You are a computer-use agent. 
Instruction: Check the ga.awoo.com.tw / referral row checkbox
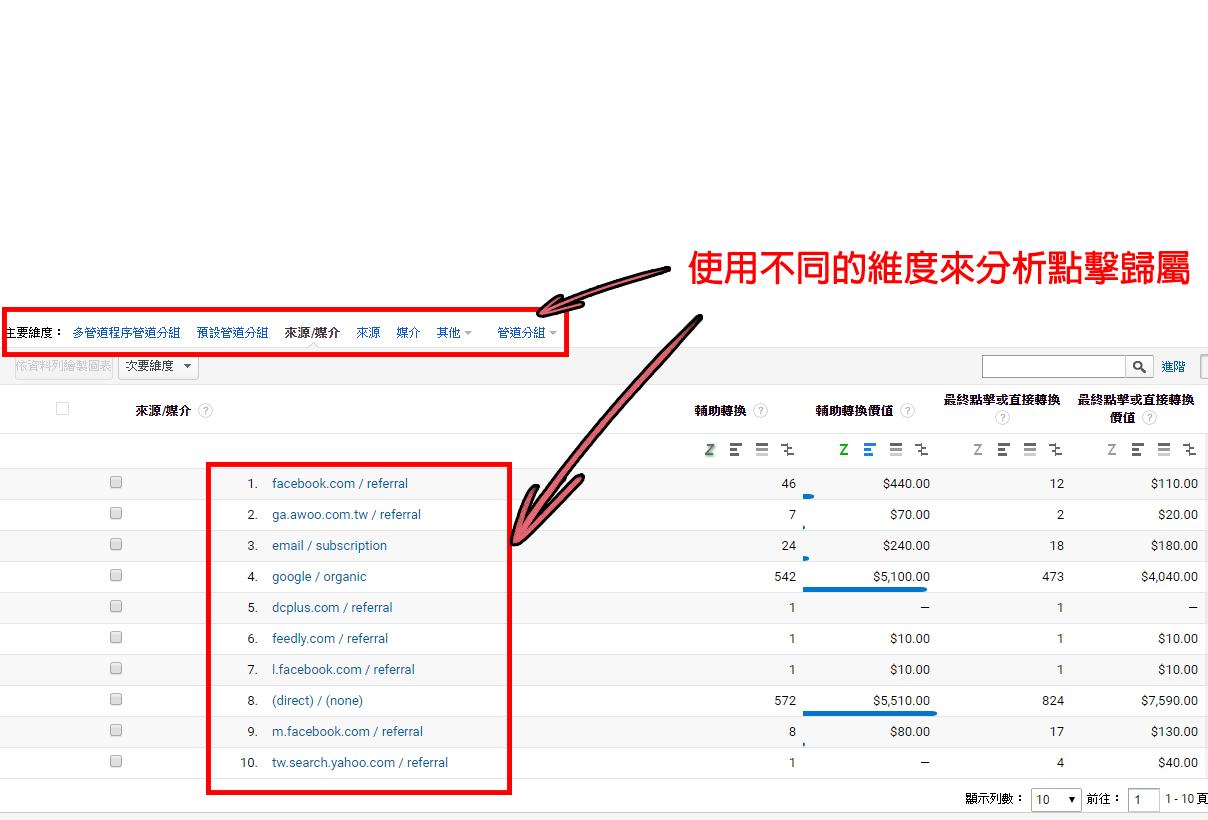116,513
